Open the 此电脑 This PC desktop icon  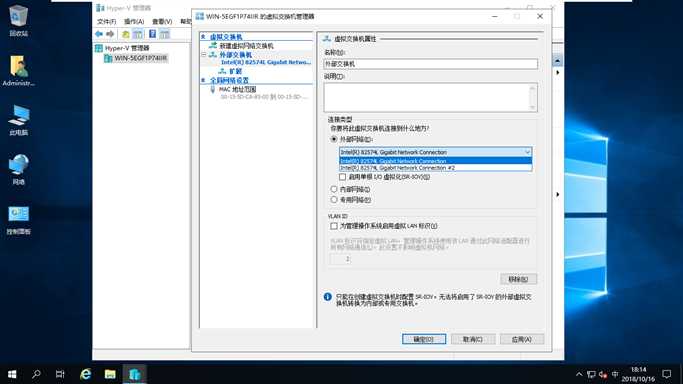click(x=18, y=120)
